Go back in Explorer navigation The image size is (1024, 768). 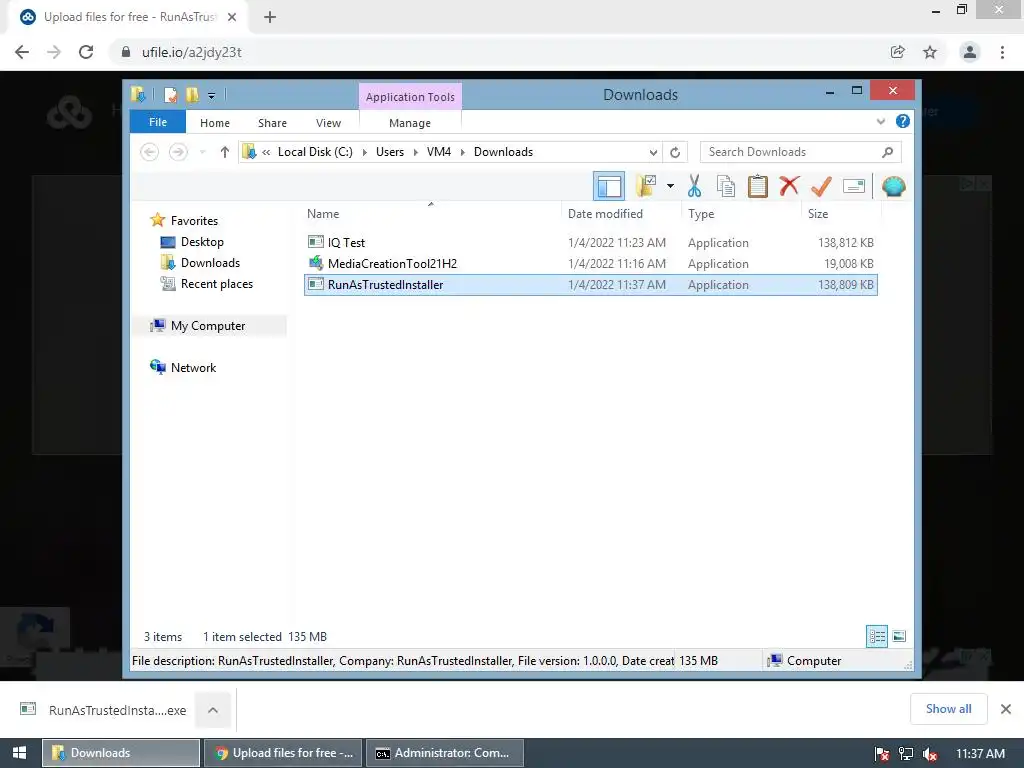(150, 152)
